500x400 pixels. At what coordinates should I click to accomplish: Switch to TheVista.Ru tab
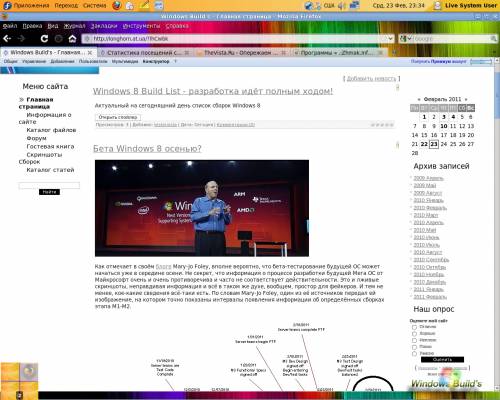click(241, 53)
